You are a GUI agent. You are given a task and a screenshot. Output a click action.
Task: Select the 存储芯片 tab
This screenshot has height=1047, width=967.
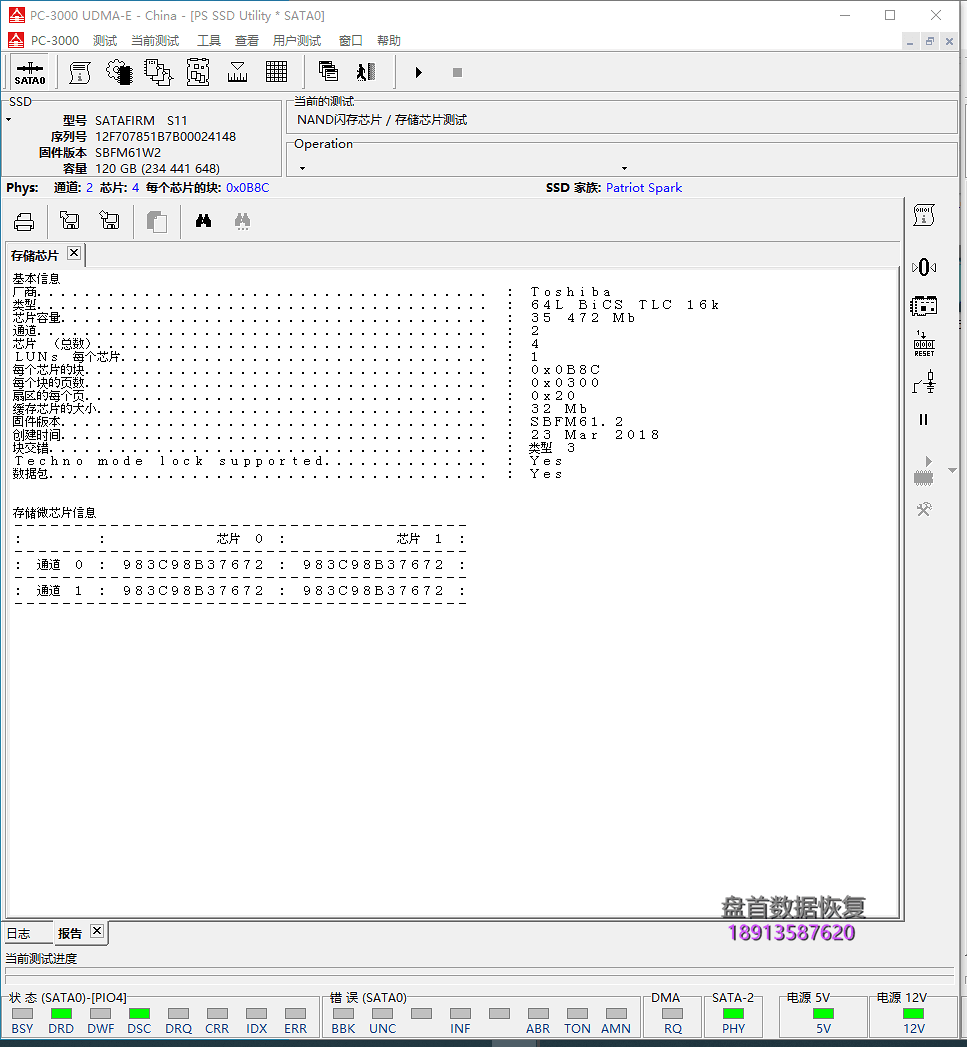[x=35, y=256]
